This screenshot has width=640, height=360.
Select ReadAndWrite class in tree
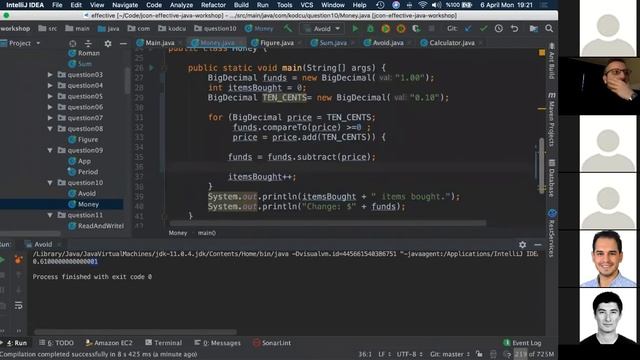pos(100,226)
